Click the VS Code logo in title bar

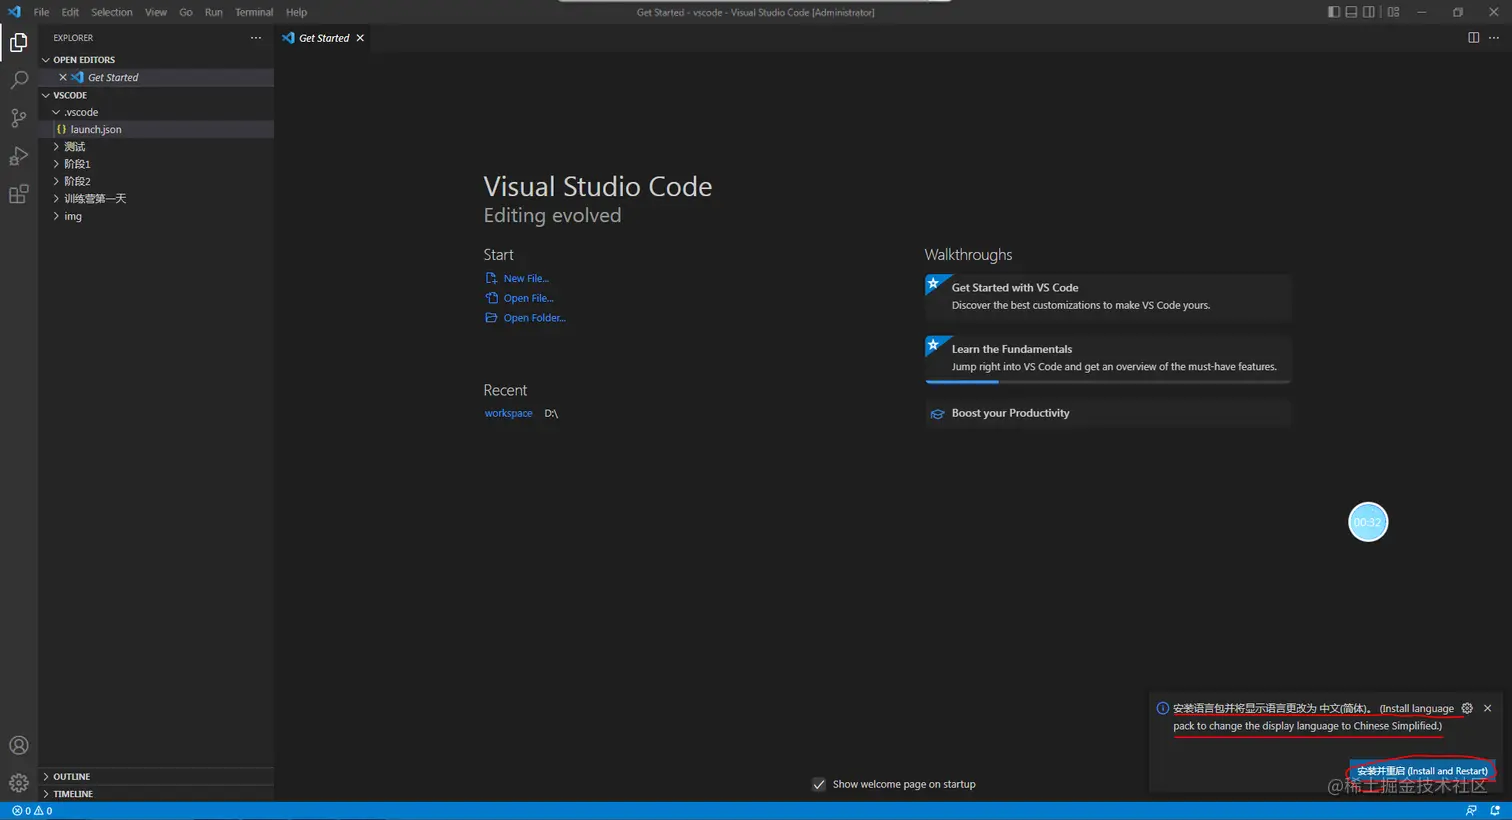(x=14, y=12)
